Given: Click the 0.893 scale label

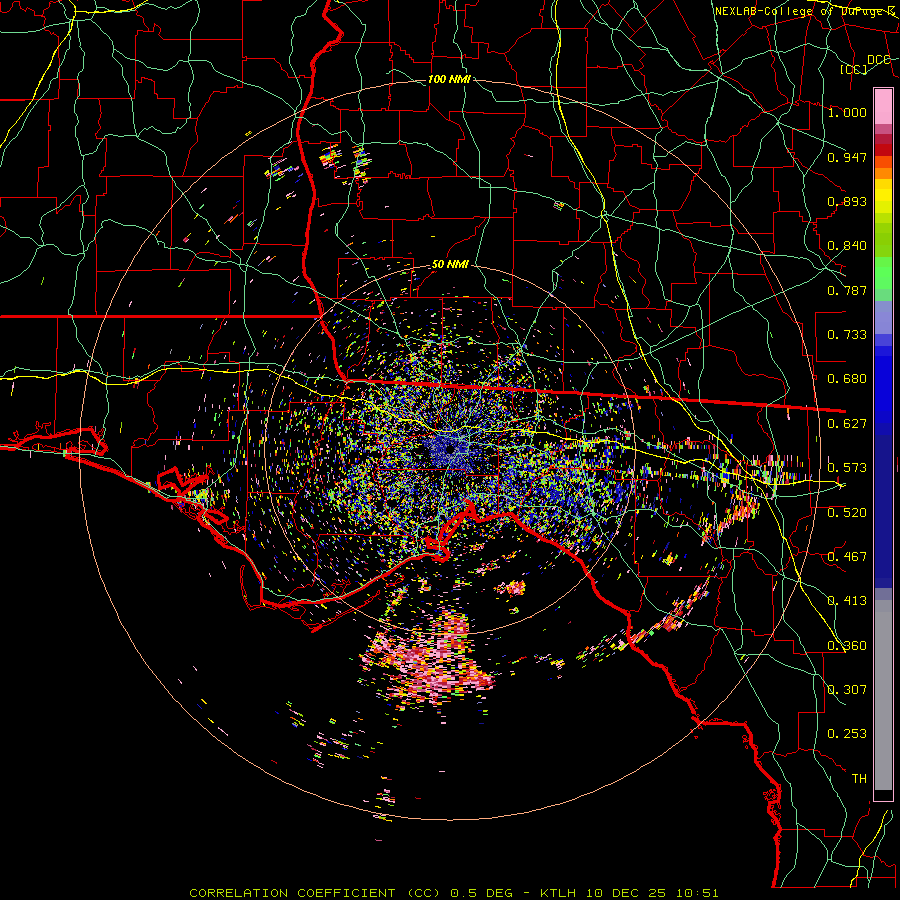Looking at the screenshot, I should coord(847,201).
